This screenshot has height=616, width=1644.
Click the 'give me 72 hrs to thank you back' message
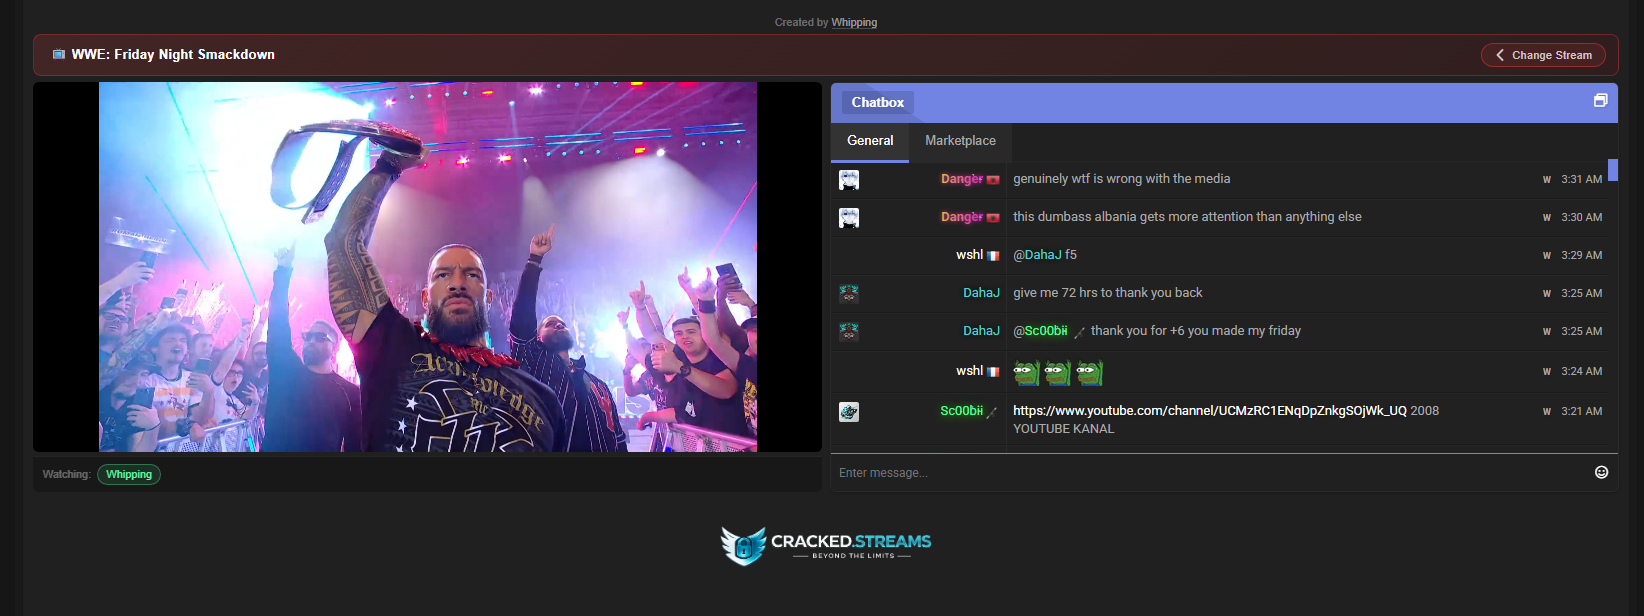tap(1107, 293)
